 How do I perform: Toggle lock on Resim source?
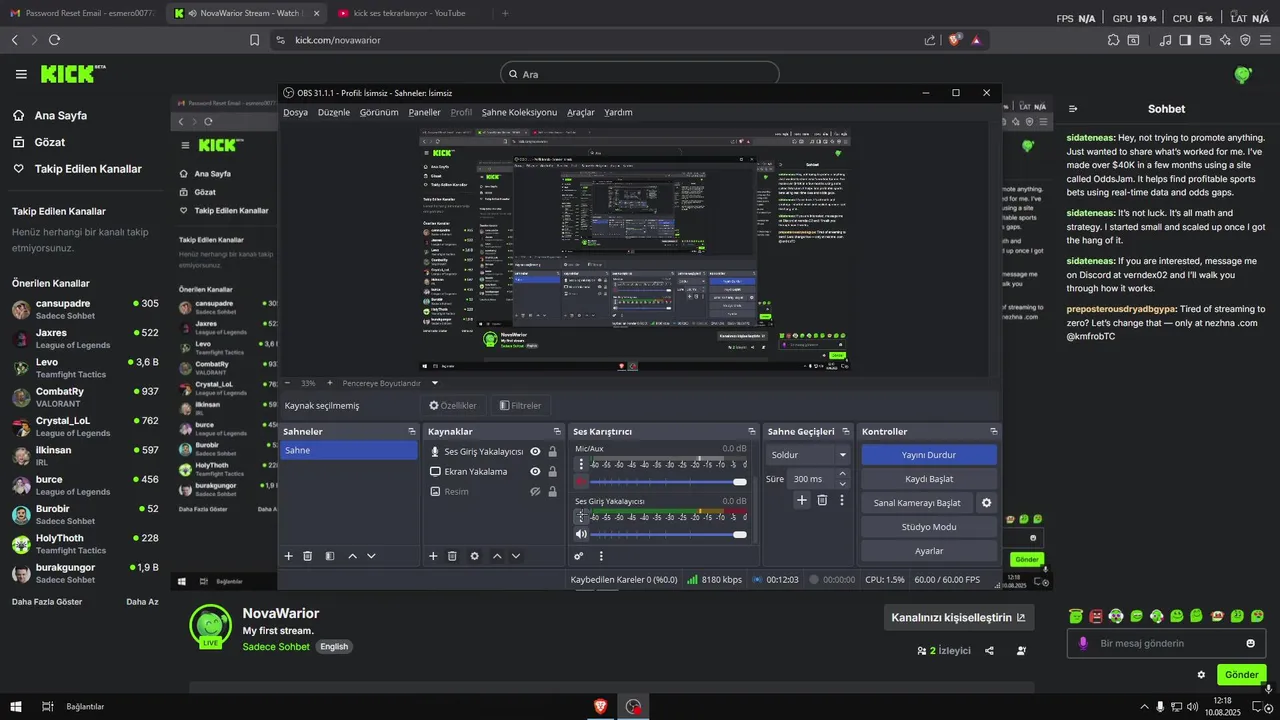[x=553, y=491]
